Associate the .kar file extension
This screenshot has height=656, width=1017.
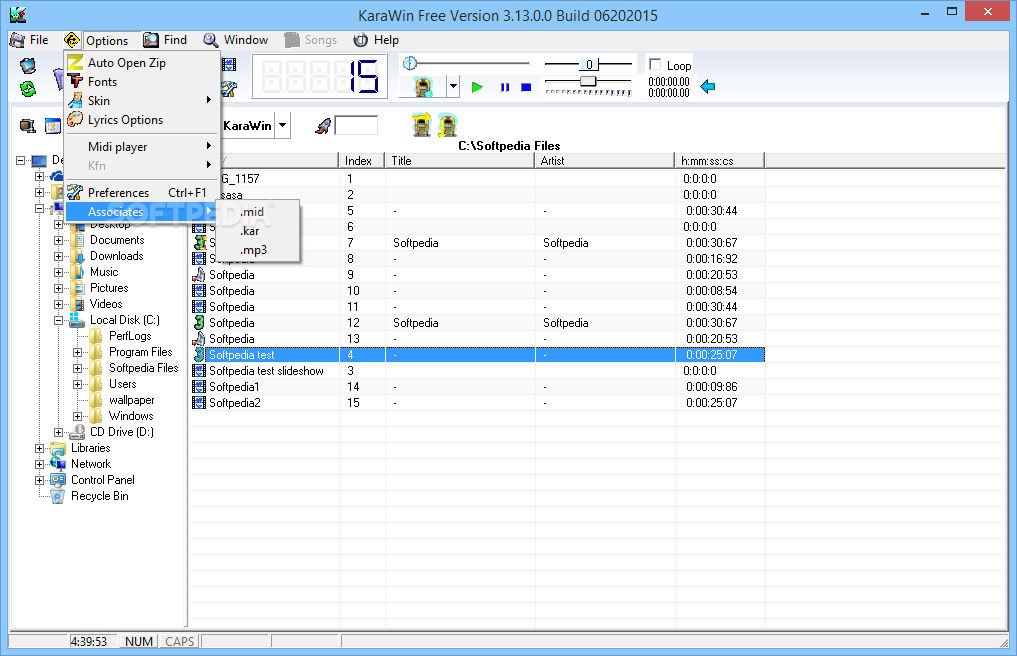click(250, 231)
